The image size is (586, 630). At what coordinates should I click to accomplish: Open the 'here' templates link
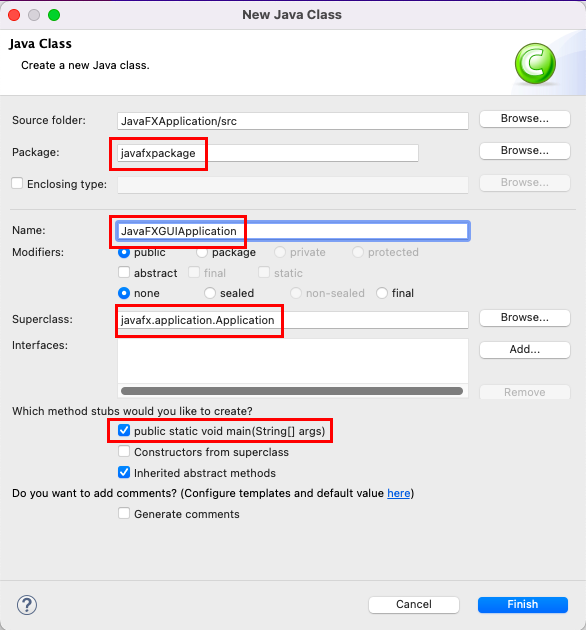(x=399, y=493)
